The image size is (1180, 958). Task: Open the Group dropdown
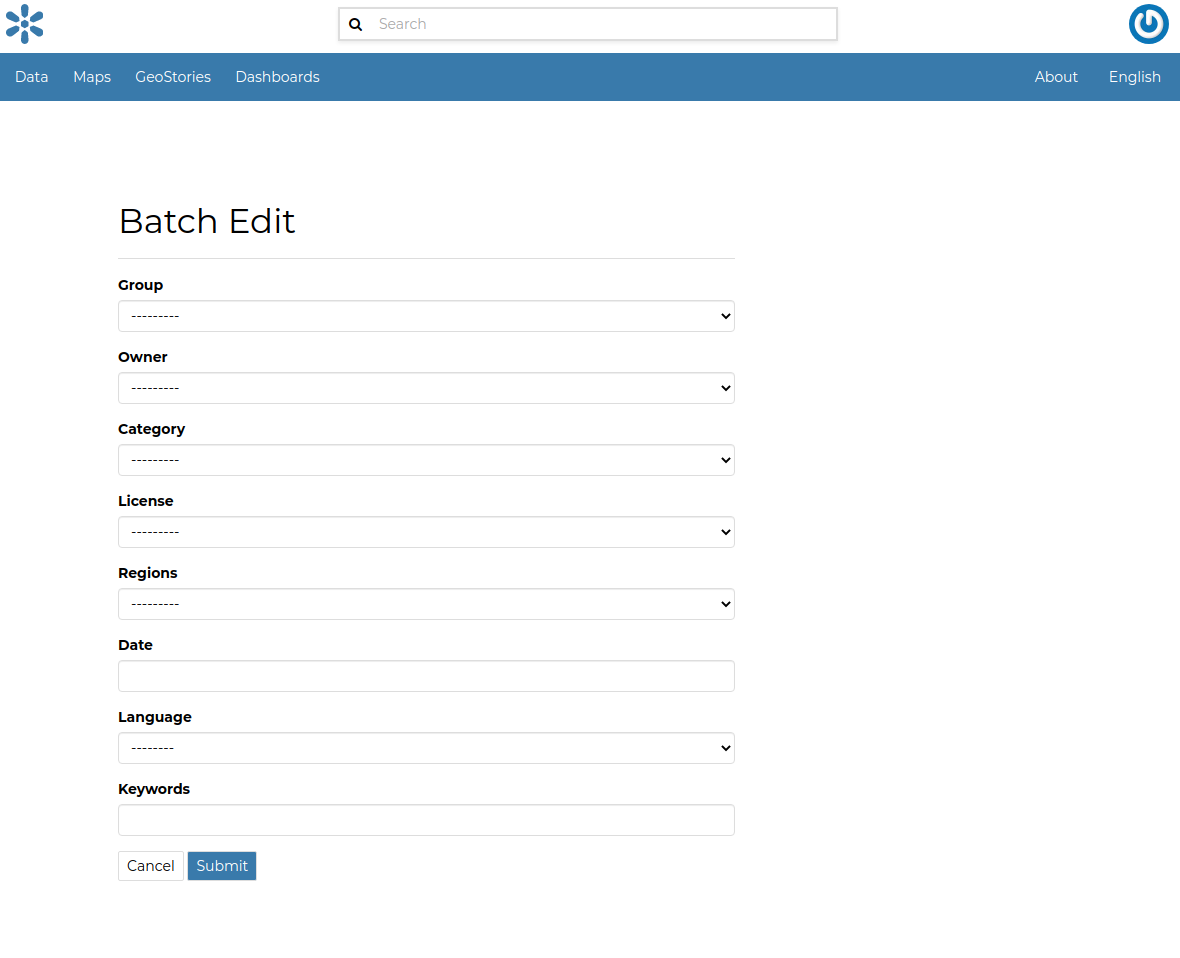point(426,316)
